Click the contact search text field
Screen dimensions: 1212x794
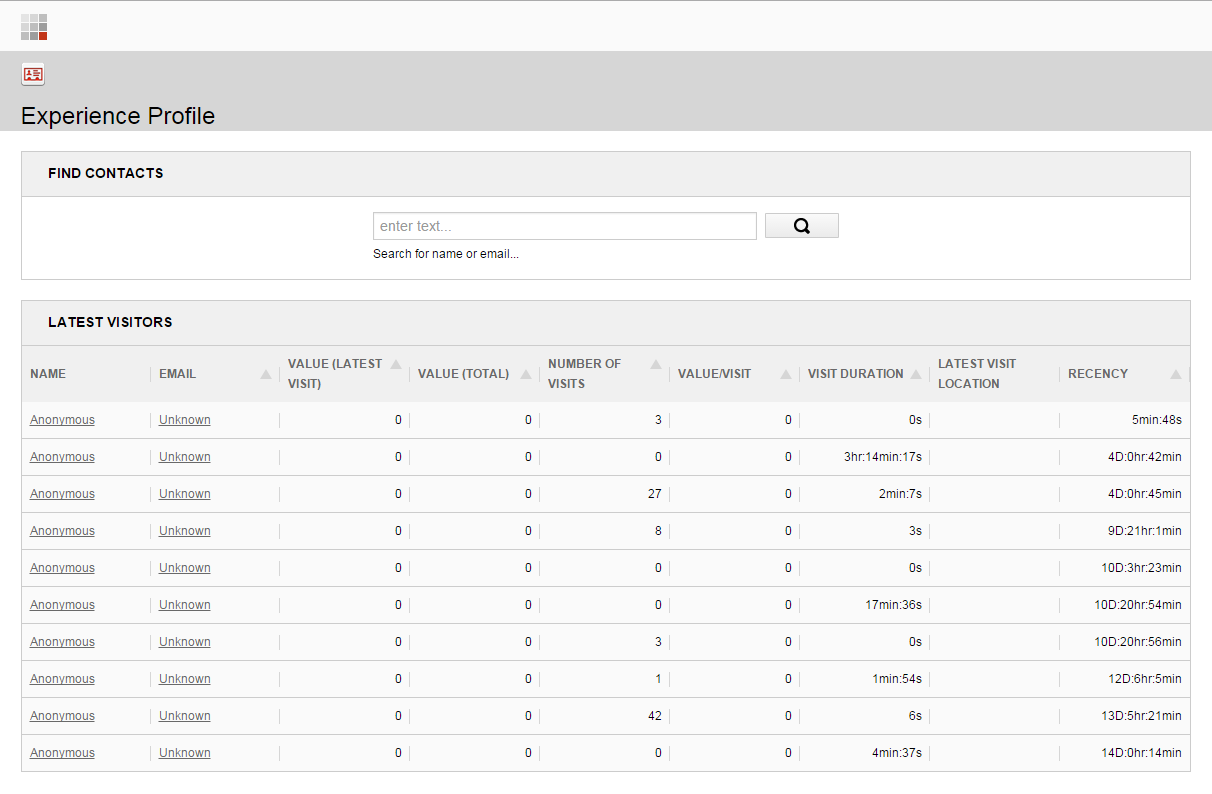564,225
